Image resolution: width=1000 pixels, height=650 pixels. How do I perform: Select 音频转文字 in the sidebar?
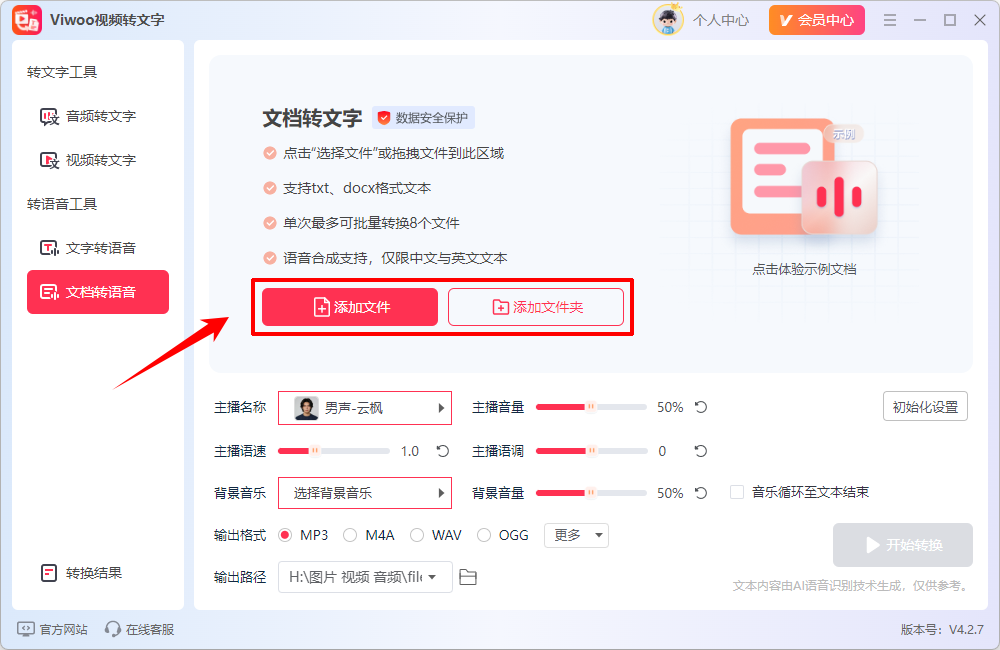[88, 116]
